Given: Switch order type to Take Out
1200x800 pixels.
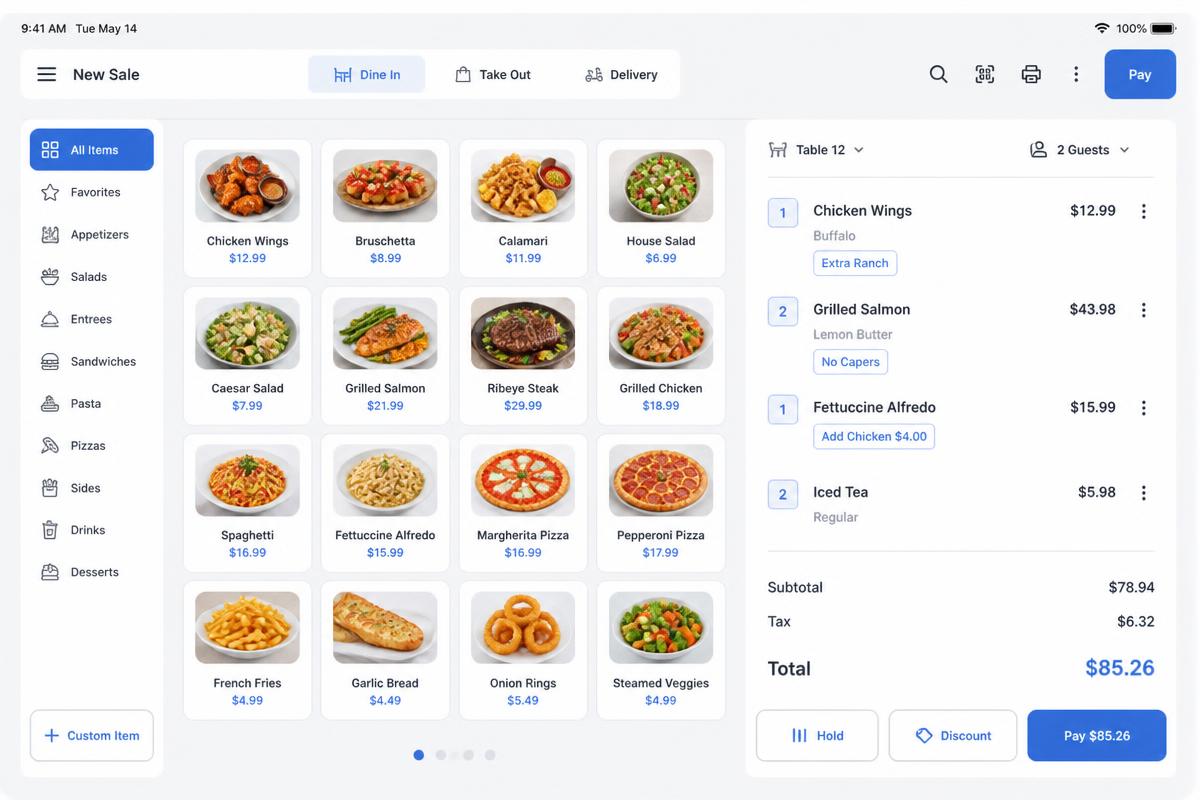Looking at the screenshot, I should [x=493, y=74].
